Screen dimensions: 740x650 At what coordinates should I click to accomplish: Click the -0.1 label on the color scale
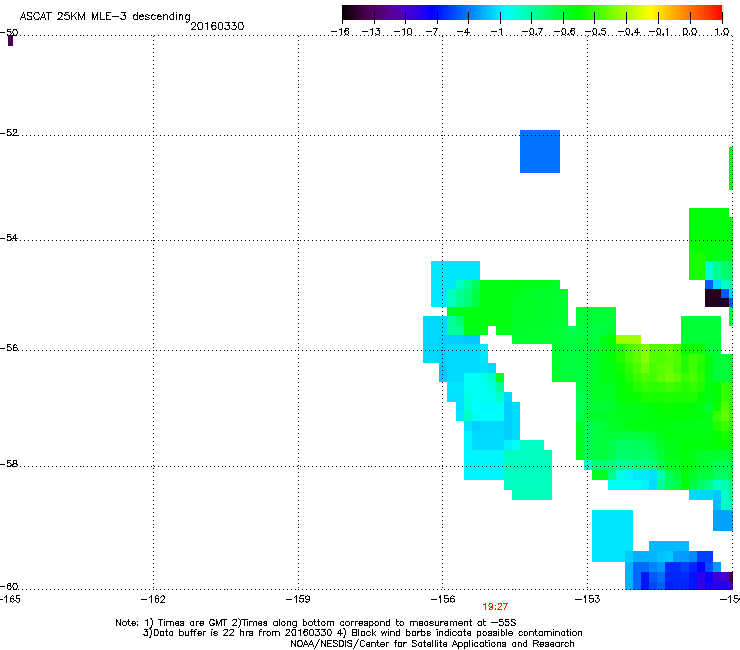pyautogui.click(x=659, y=32)
